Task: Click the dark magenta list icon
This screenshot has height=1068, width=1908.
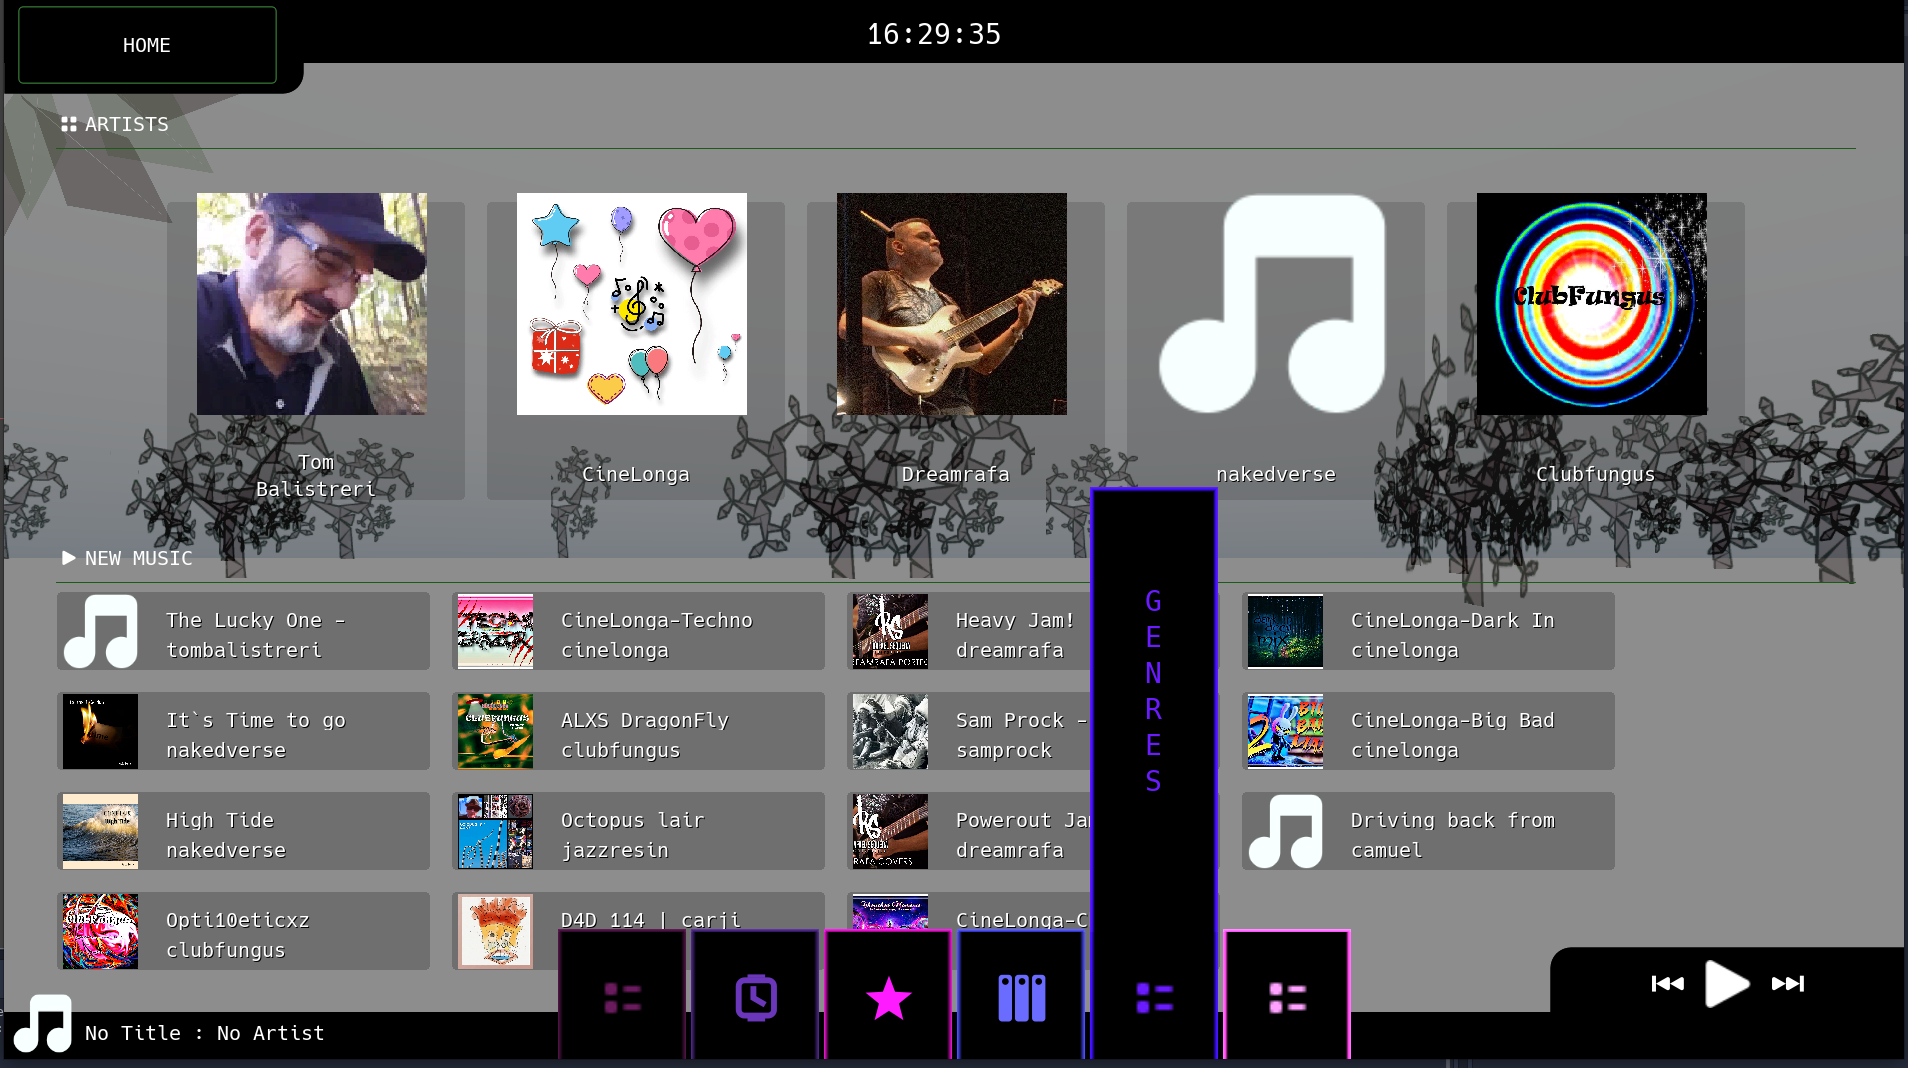Action: (622, 997)
